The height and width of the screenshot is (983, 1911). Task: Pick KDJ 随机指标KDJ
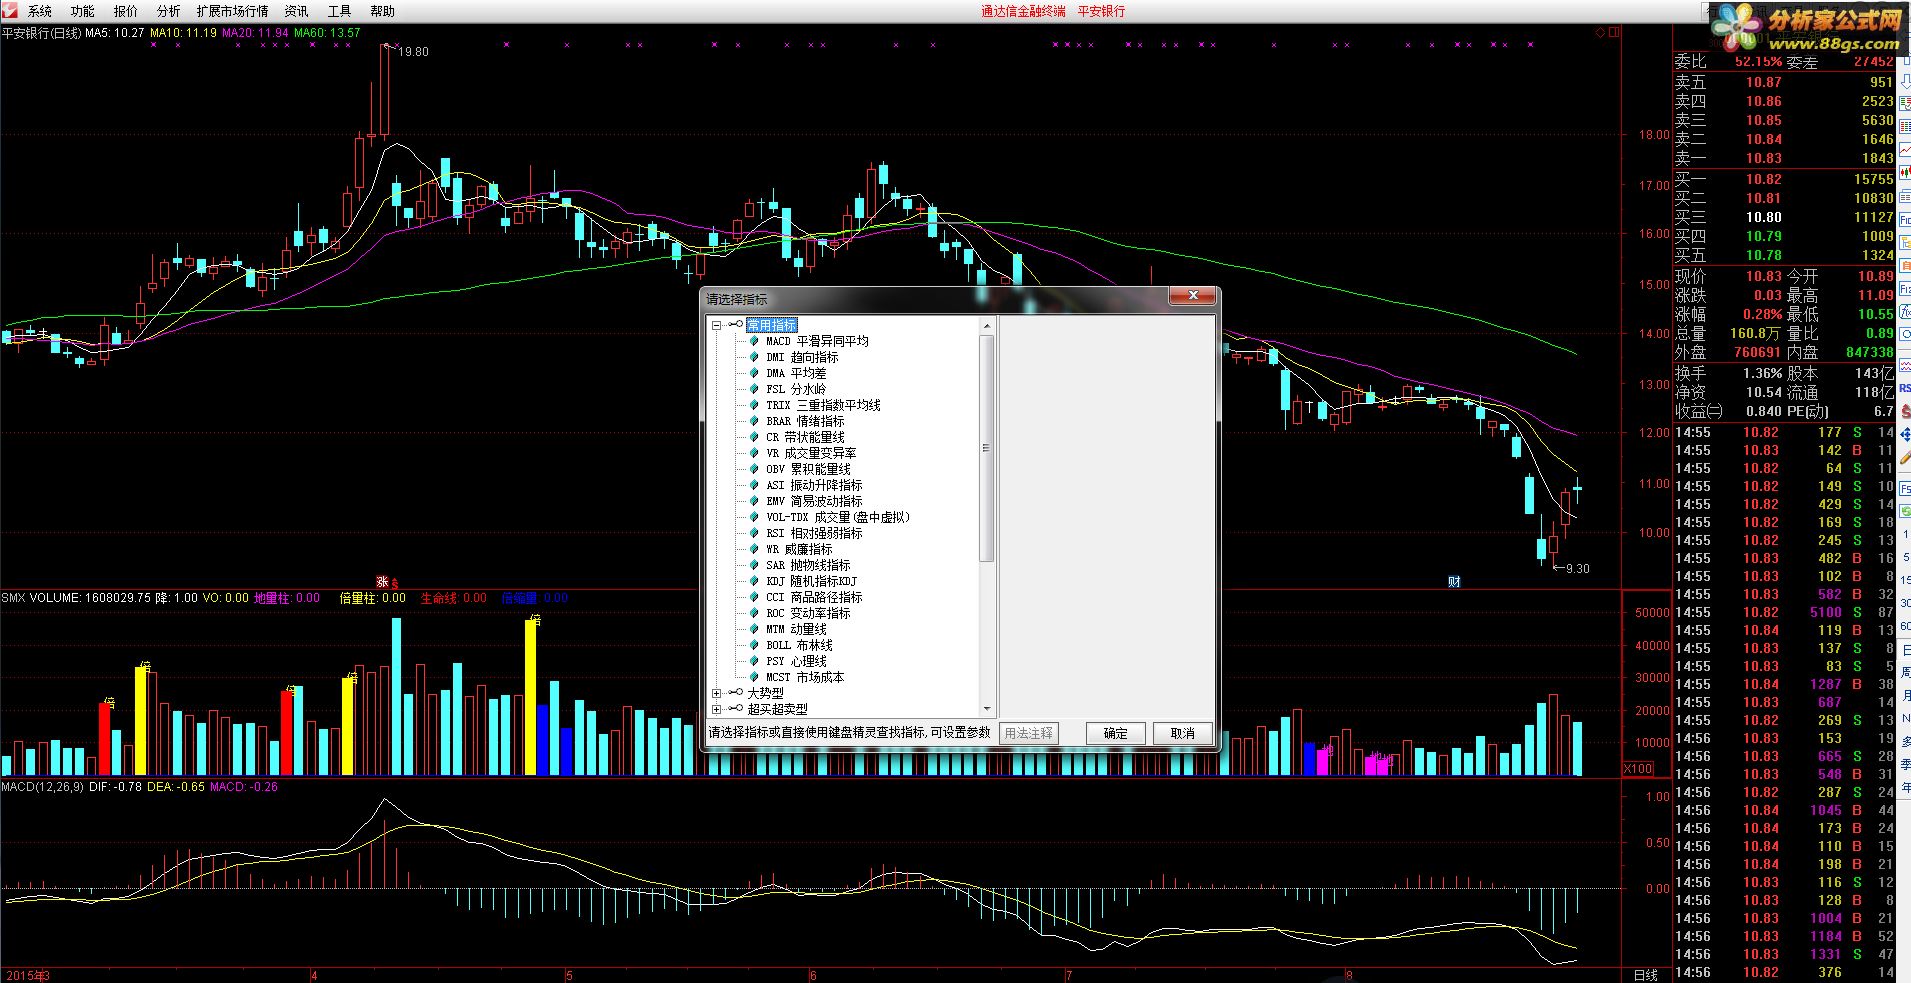point(811,581)
